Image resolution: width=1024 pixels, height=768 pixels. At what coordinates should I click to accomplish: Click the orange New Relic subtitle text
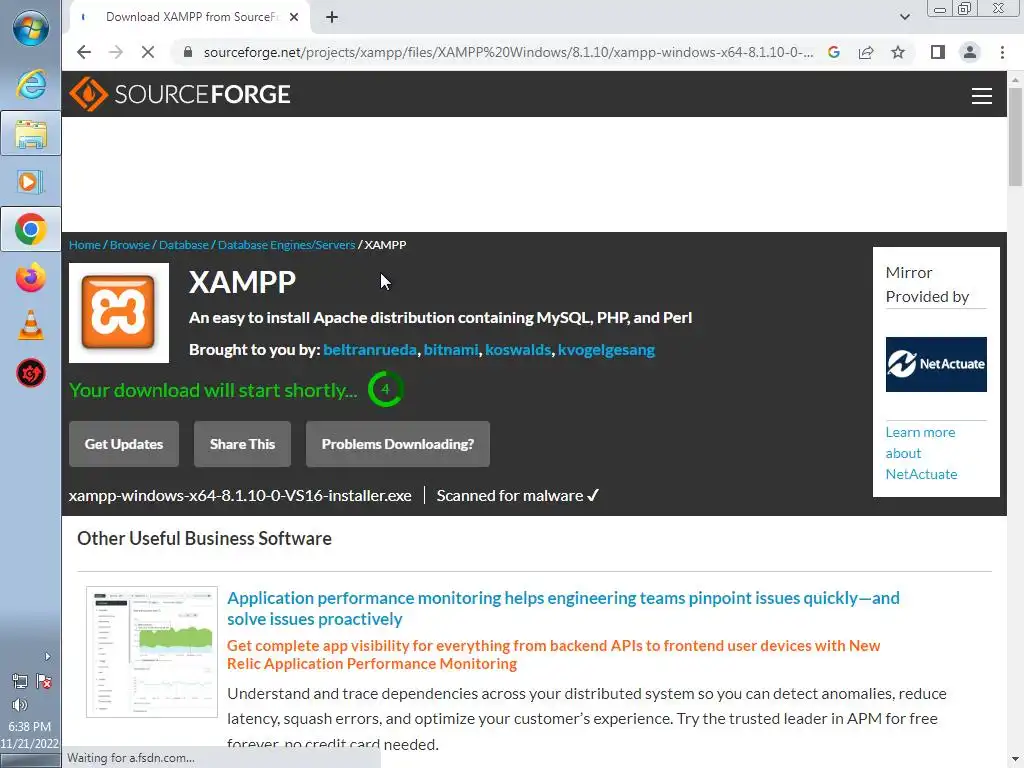pos(553,654)
